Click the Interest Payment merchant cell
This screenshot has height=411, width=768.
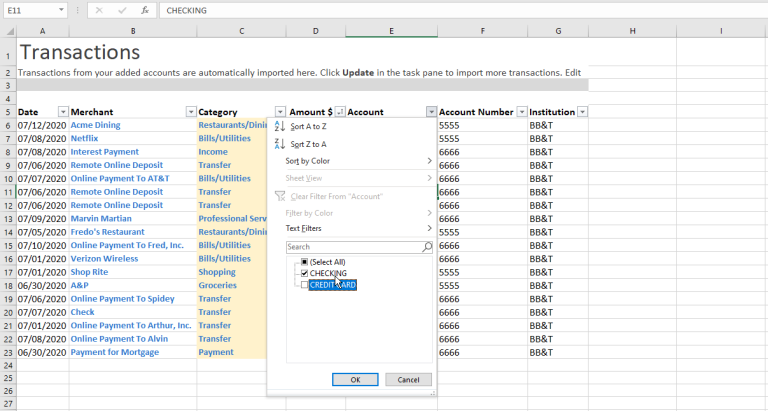pyautogui.click(x=105, y=152)
